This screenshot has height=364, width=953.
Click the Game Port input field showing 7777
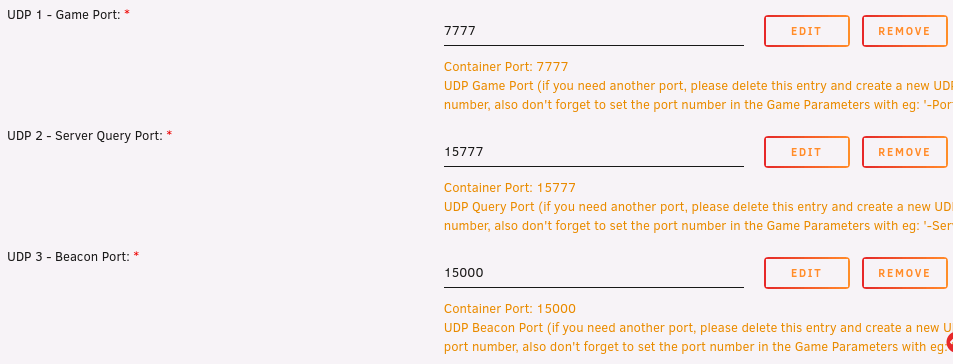593,31
